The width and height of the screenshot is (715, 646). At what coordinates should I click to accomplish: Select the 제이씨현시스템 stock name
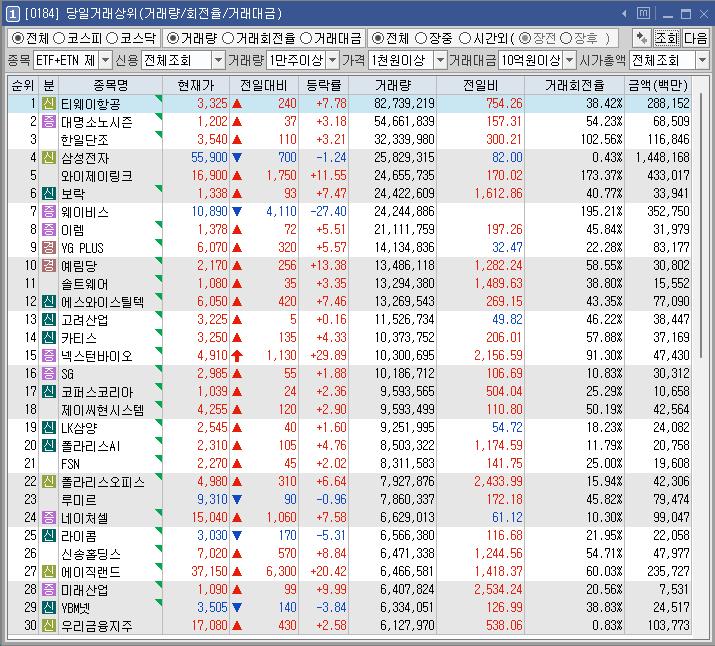tap(103, 409)
